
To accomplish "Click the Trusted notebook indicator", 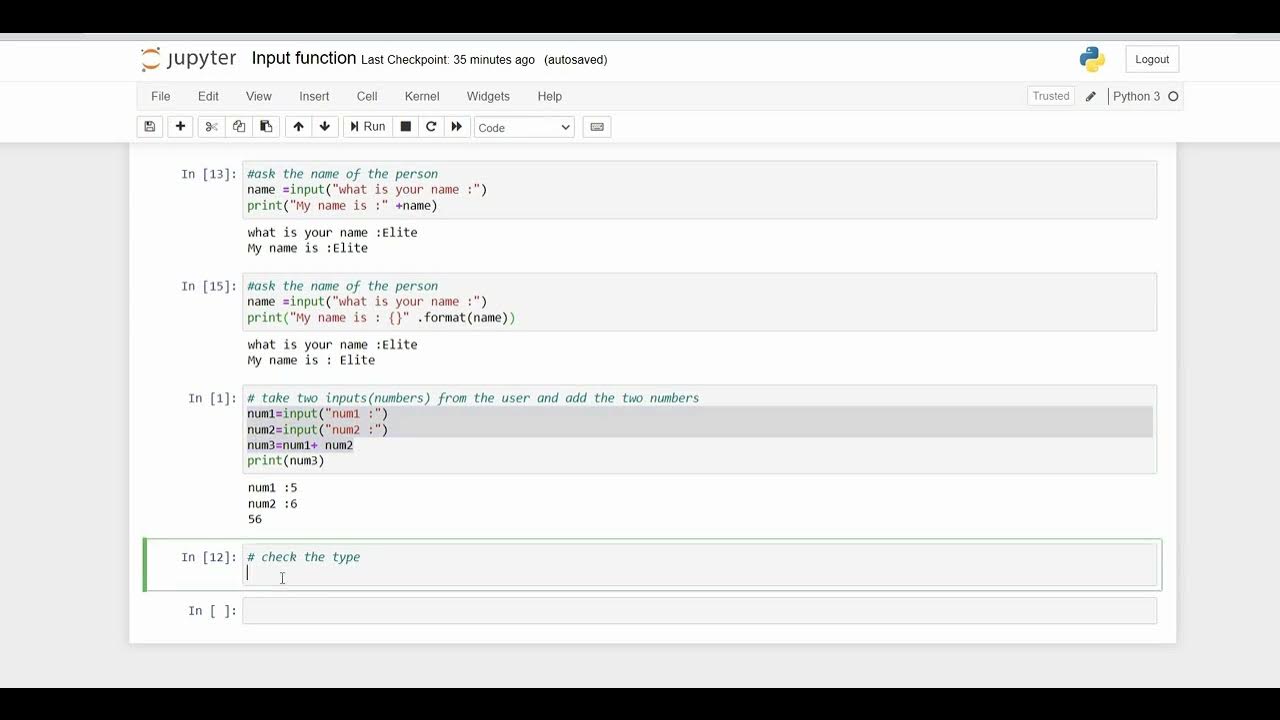I will [1051, 96].
